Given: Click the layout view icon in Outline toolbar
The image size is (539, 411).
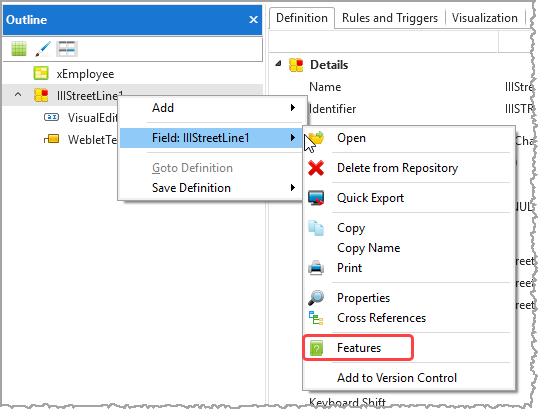Looking at the screenshot, I should click(x=67, y=48).
